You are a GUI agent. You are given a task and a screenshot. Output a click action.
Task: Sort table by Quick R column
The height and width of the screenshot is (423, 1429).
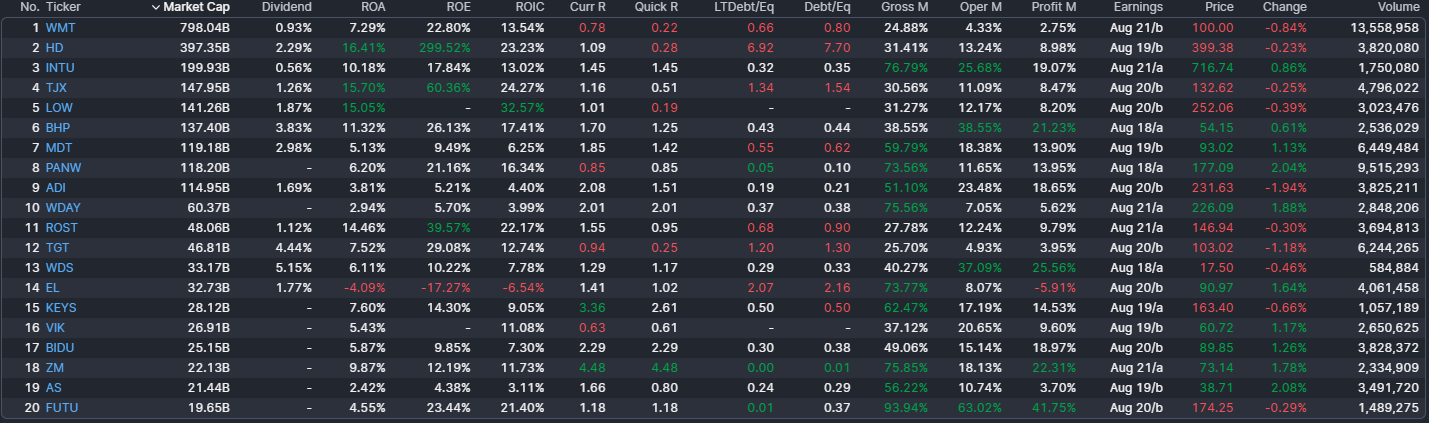click(656, 7)
